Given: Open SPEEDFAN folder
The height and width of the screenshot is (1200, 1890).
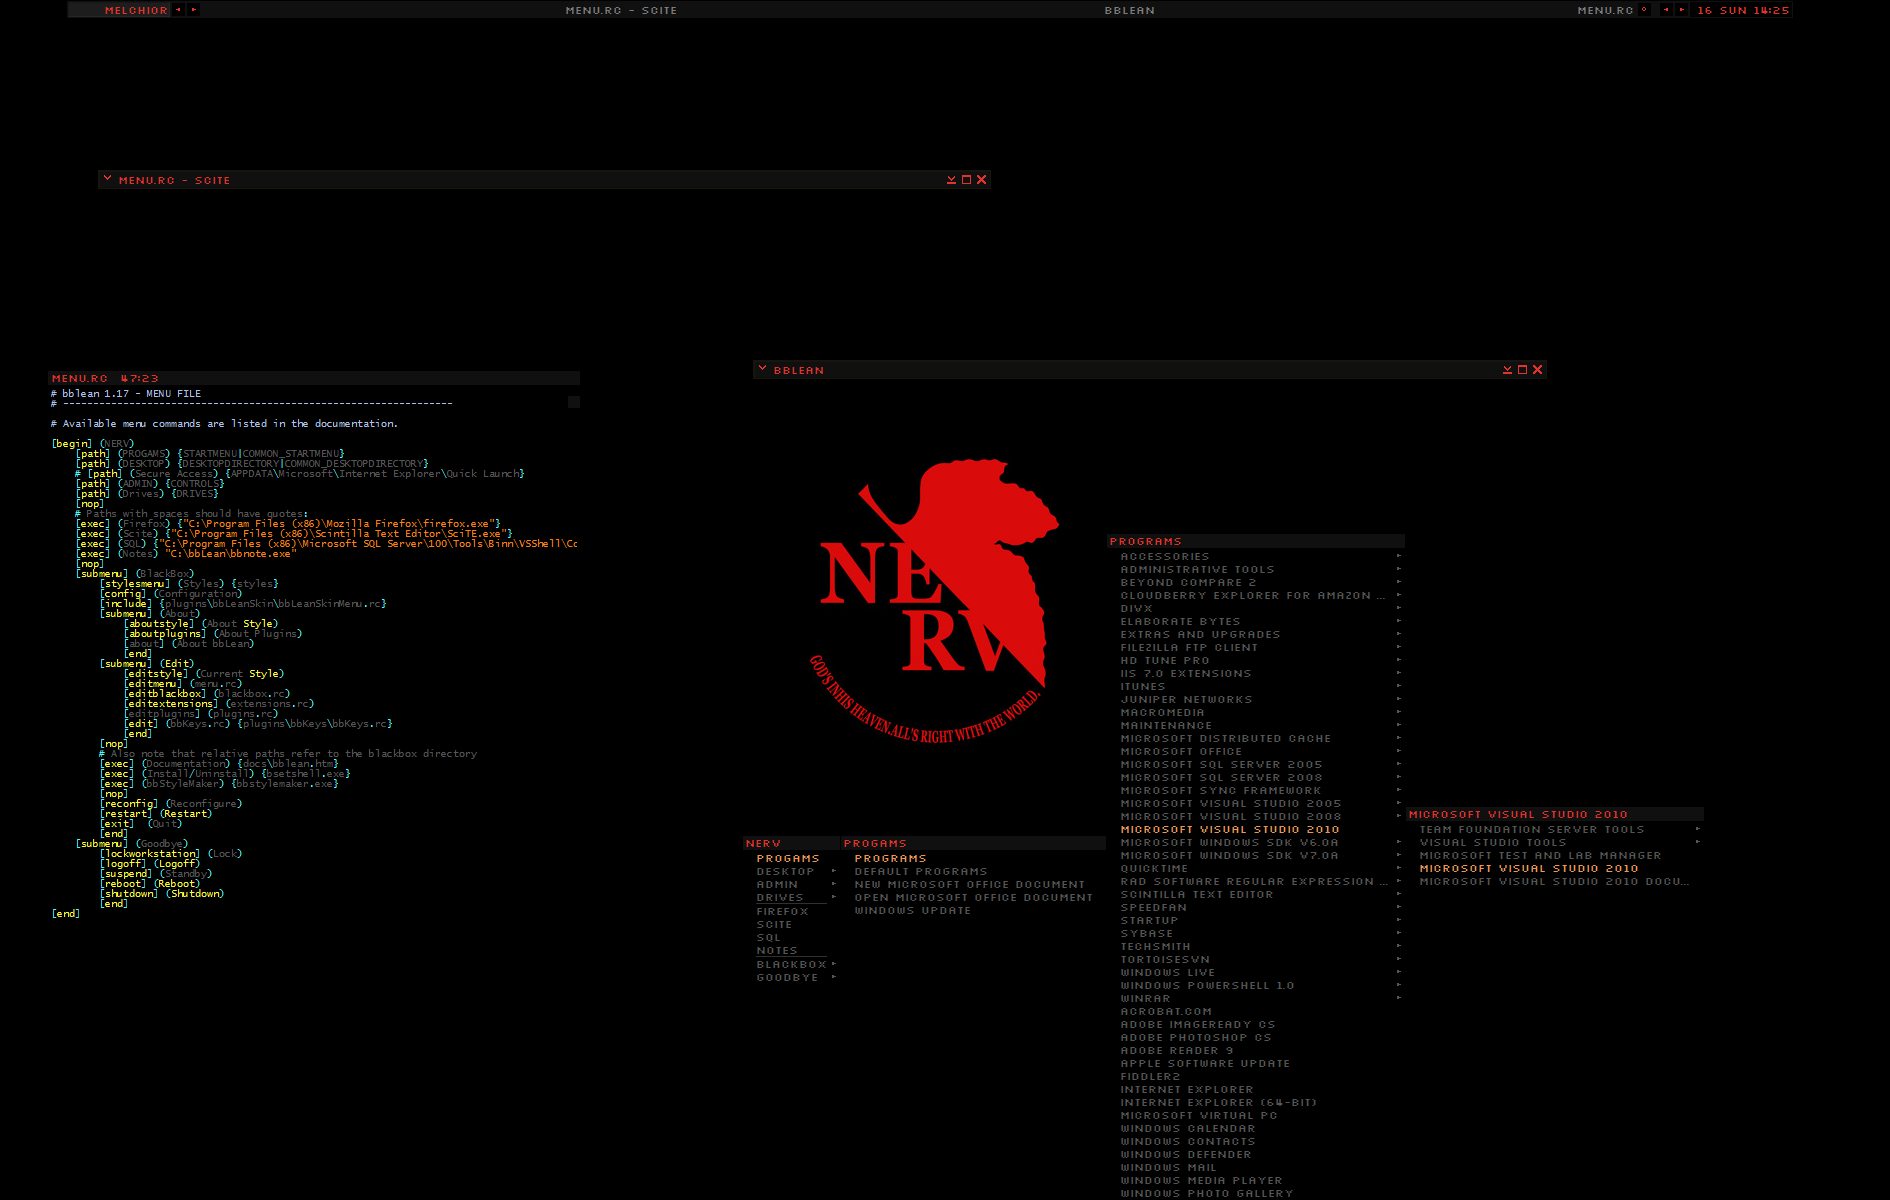Looking at the screenshot, I should 1153,907.
